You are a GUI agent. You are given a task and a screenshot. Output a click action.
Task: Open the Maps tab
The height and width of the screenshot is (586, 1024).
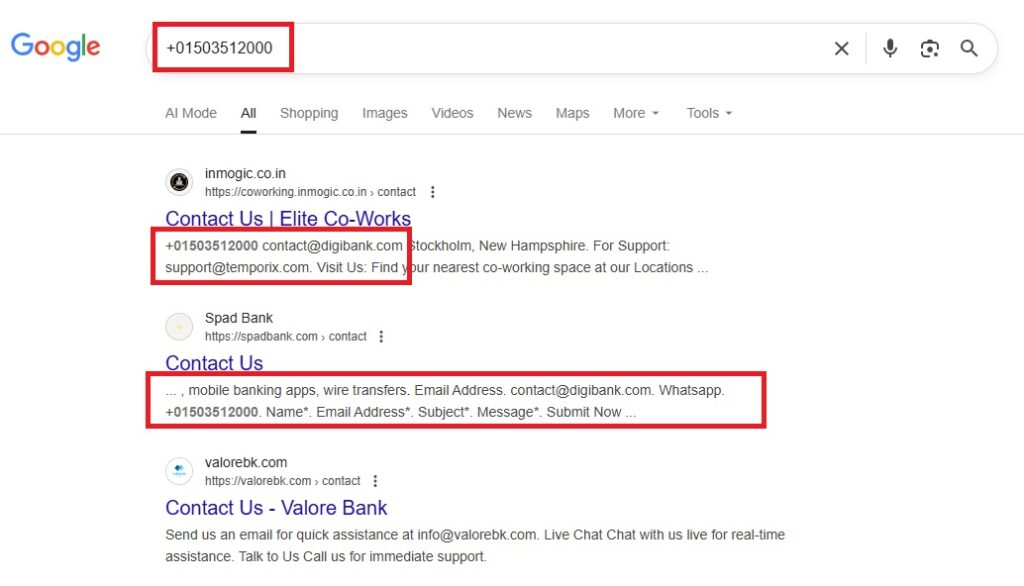point(572,113)
